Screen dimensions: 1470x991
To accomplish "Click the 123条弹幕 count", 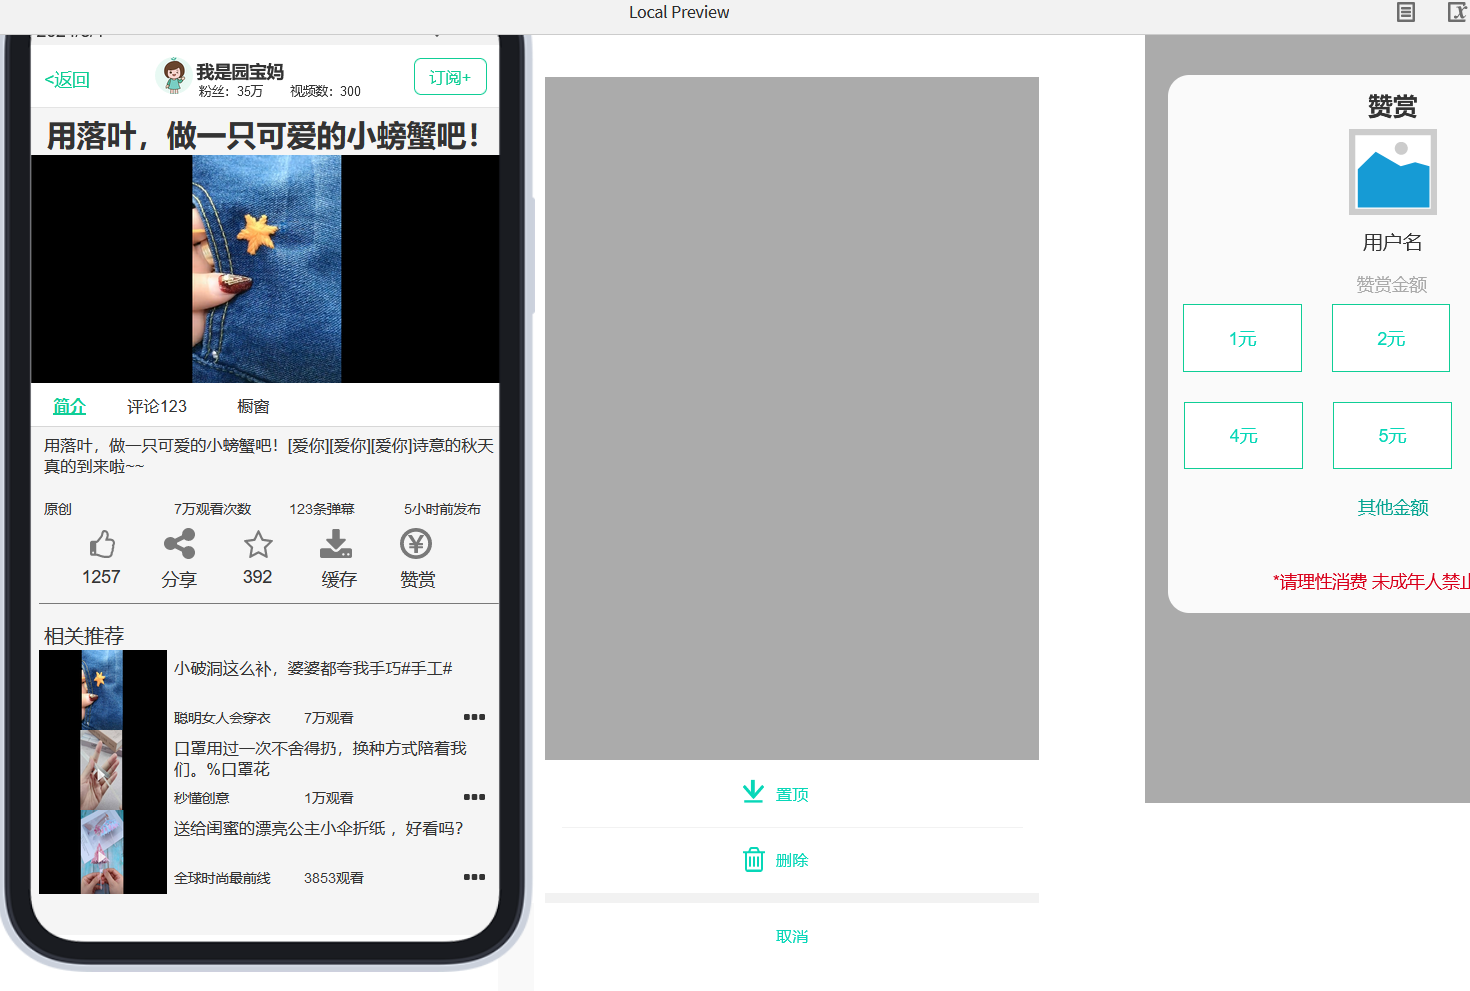I will pos(322,509).
